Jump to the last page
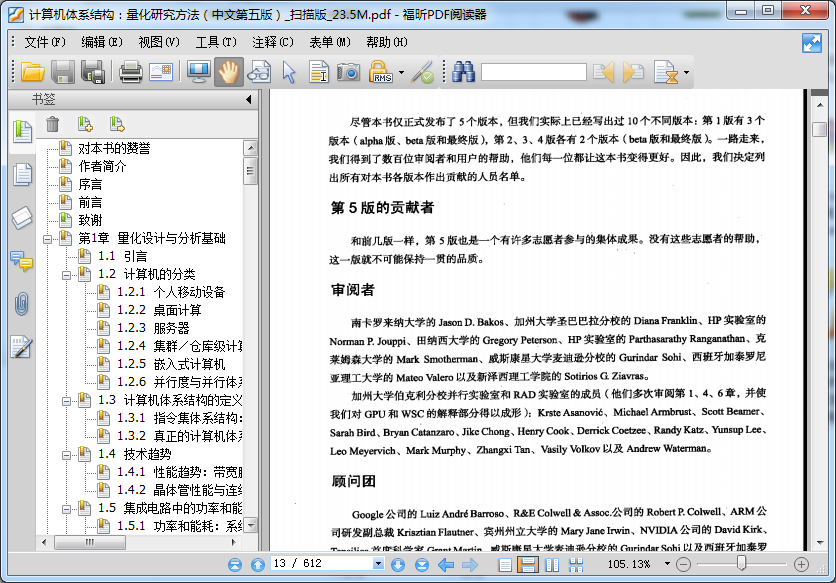836x583 pixels. (x=422, y=564)
